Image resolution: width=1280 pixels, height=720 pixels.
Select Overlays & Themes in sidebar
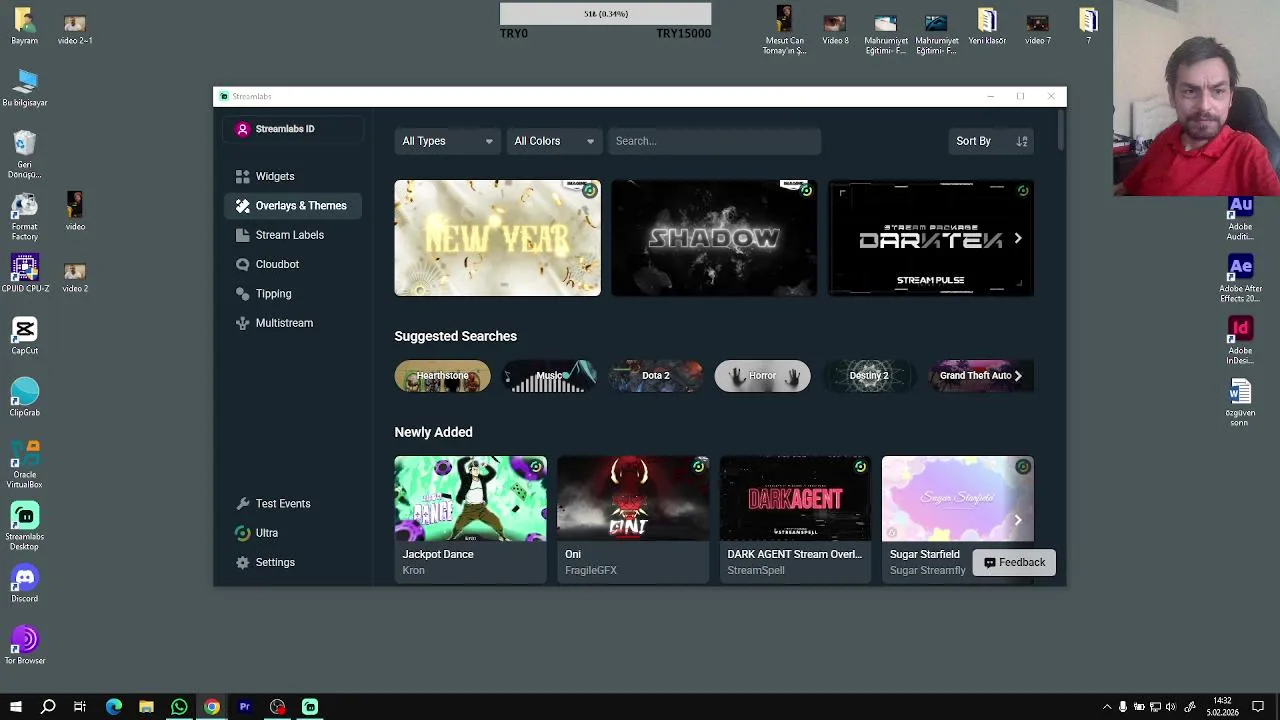point(292,206)
